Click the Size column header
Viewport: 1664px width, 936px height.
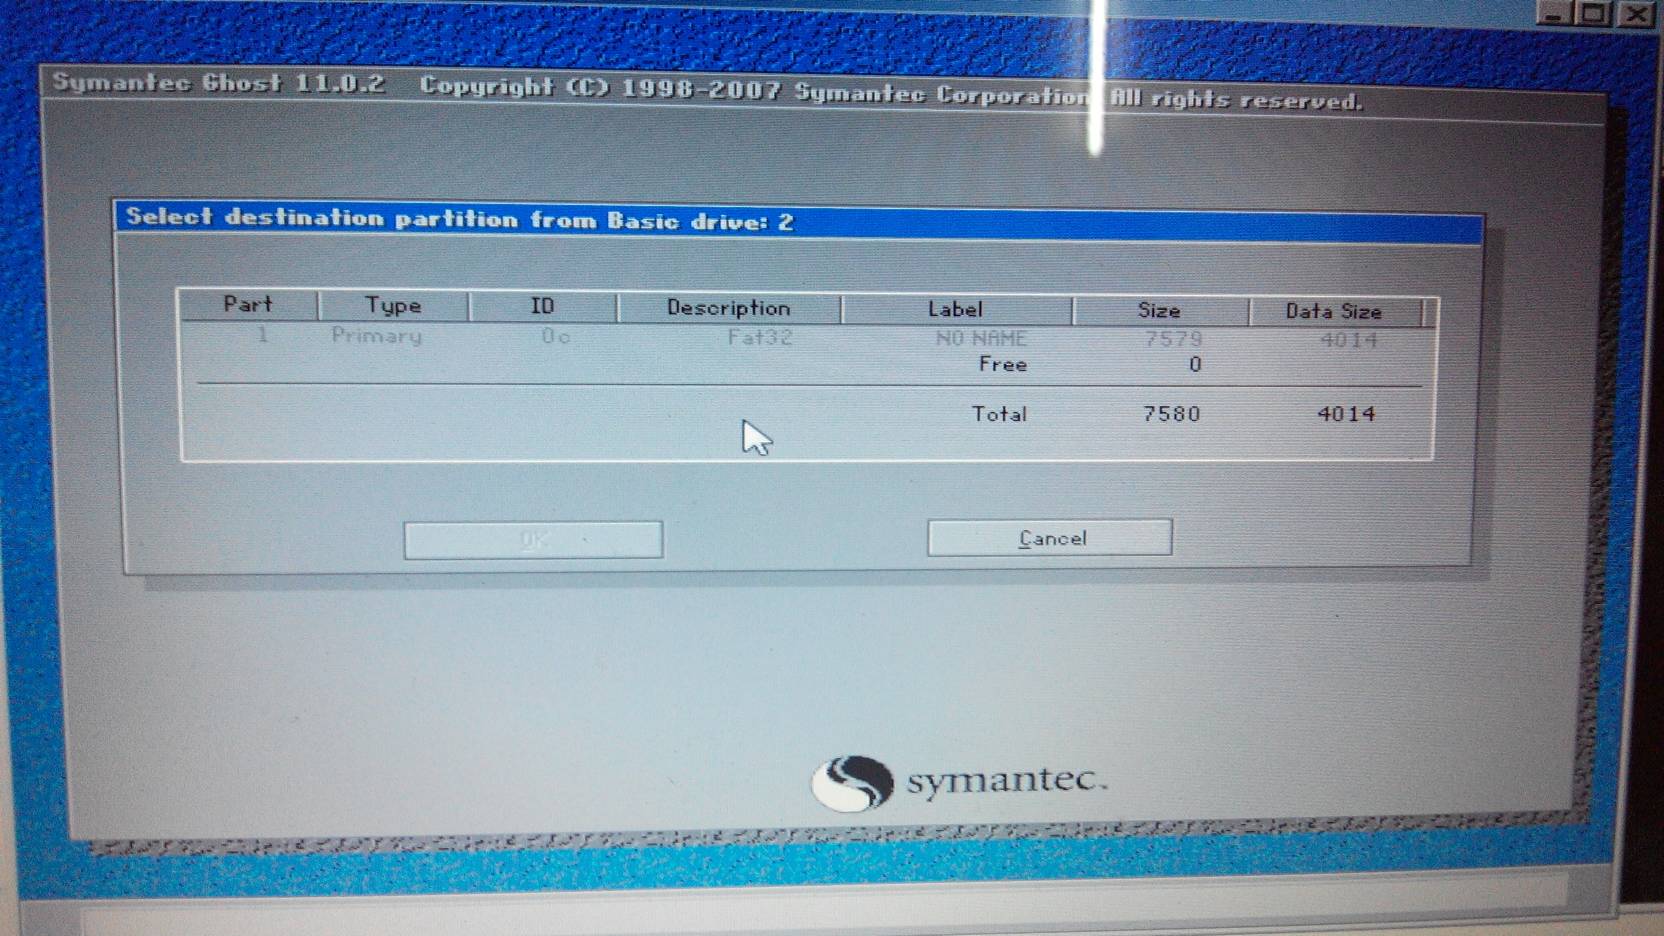pyautogui.click(x=1160, y=311)
